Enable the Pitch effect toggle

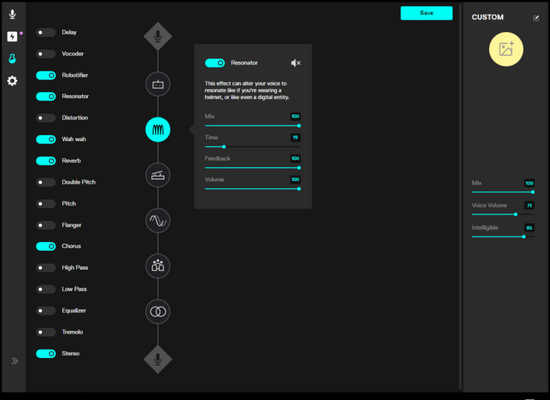[x=46, y=204]
